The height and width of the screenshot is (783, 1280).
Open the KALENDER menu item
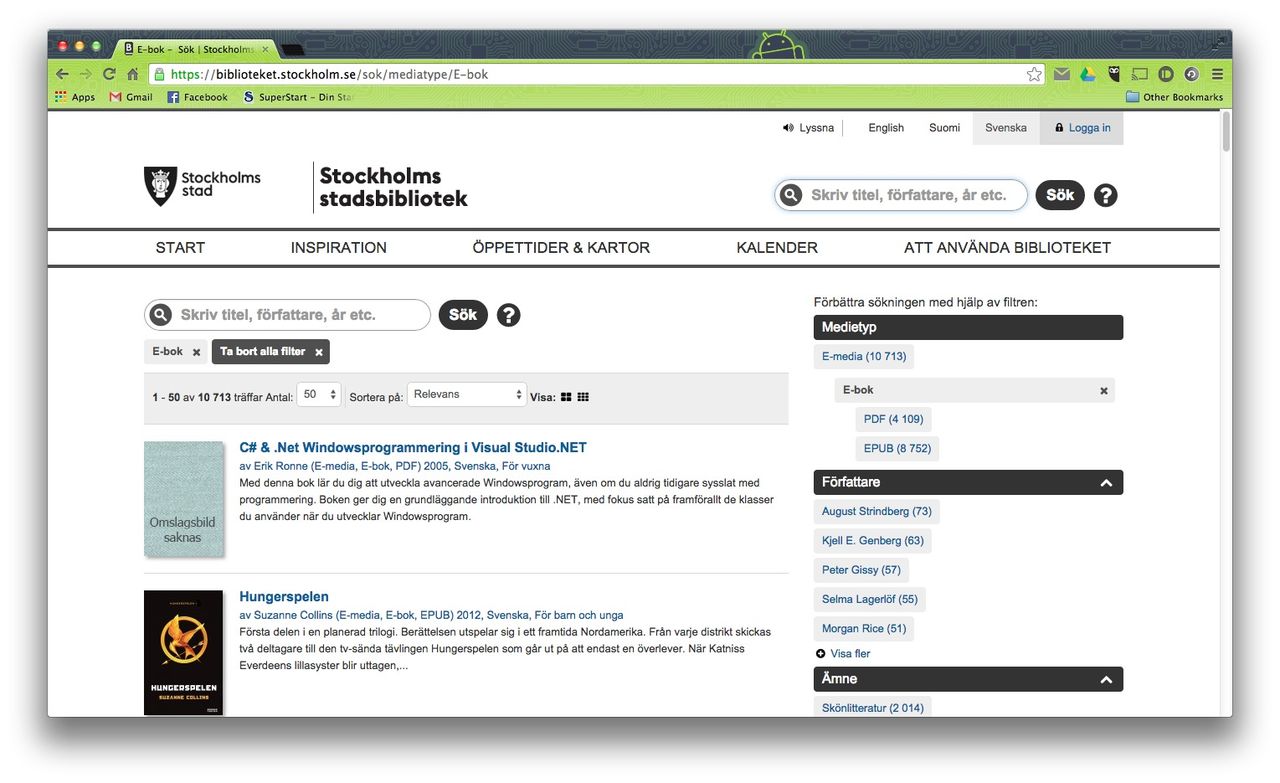[777, 247]
